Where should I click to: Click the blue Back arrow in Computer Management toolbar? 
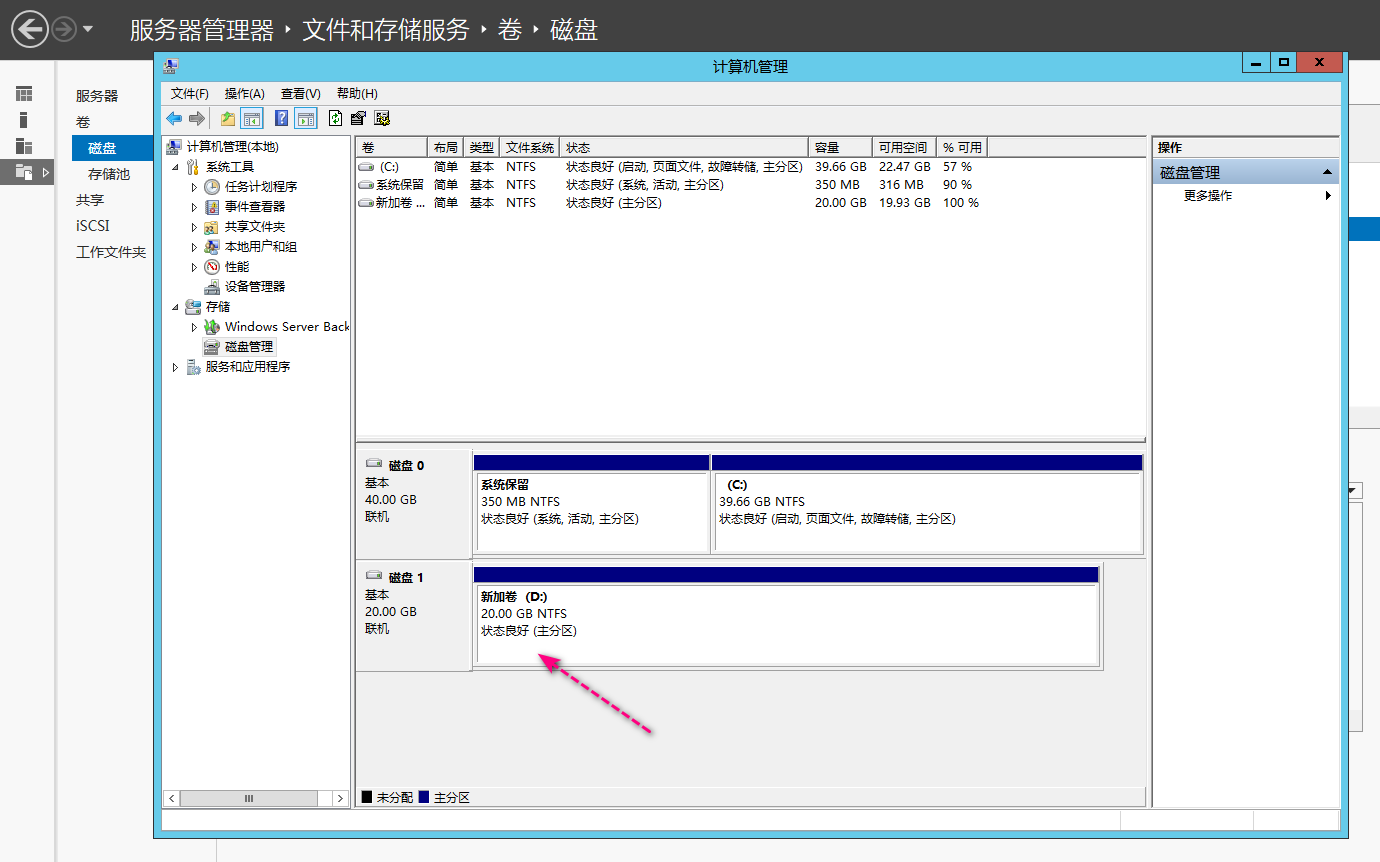pyautogui.click(x=174, y=119)
